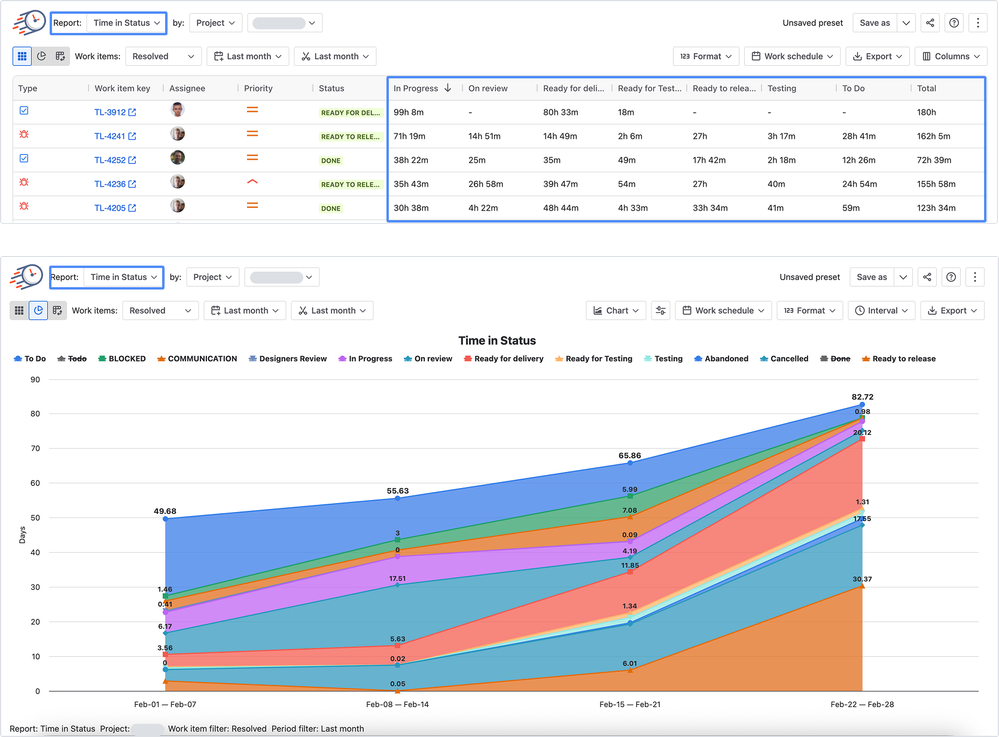
Task: Expand Save as arrow in top report
Action: [x=906, y=23]
